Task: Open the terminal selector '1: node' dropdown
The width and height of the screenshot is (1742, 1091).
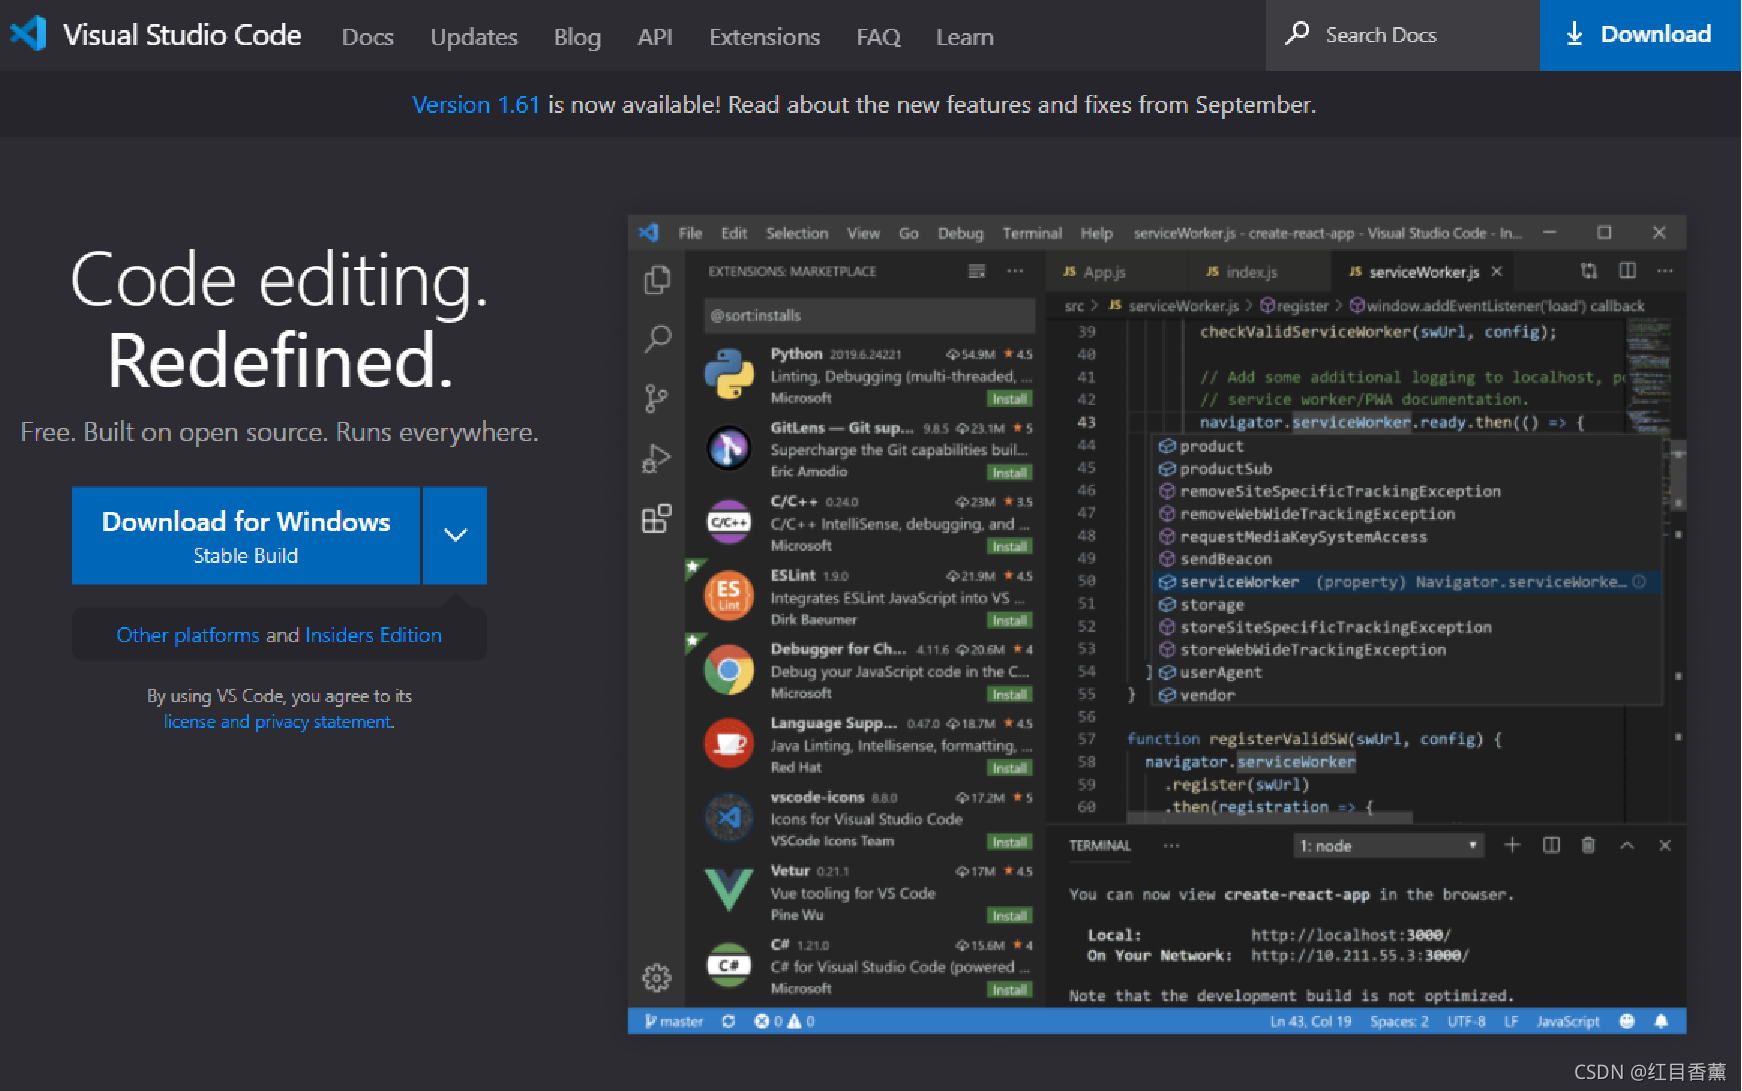Action: (1388, 846)
